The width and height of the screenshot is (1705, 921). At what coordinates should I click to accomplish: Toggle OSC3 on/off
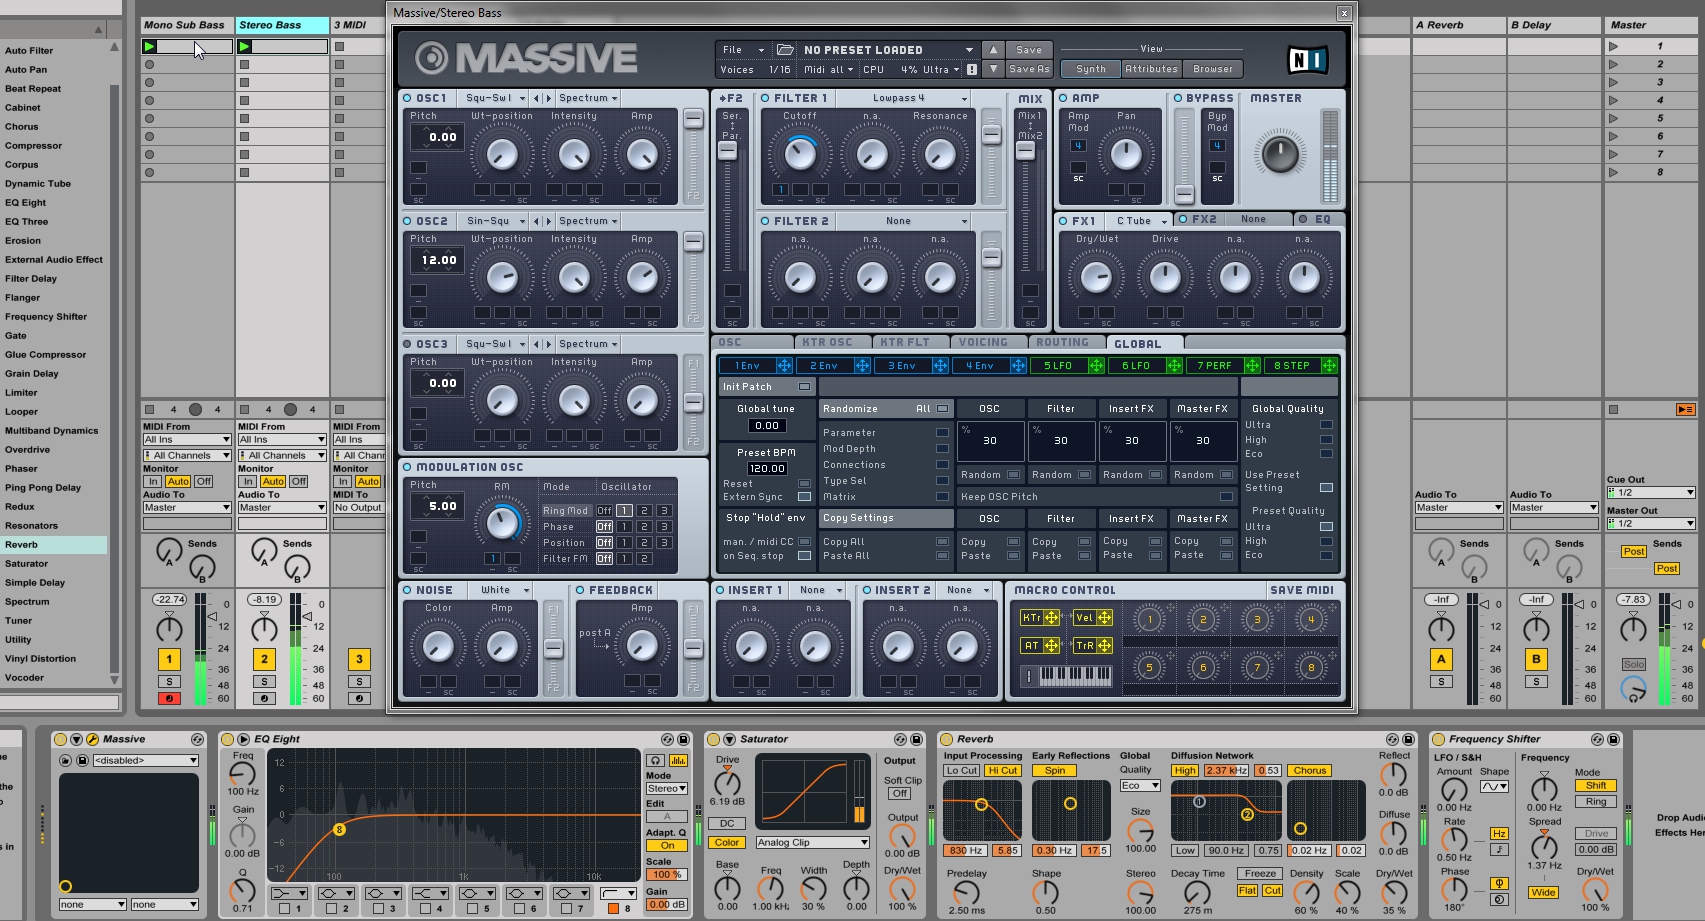pyautogui.click(x=407, y=344)
